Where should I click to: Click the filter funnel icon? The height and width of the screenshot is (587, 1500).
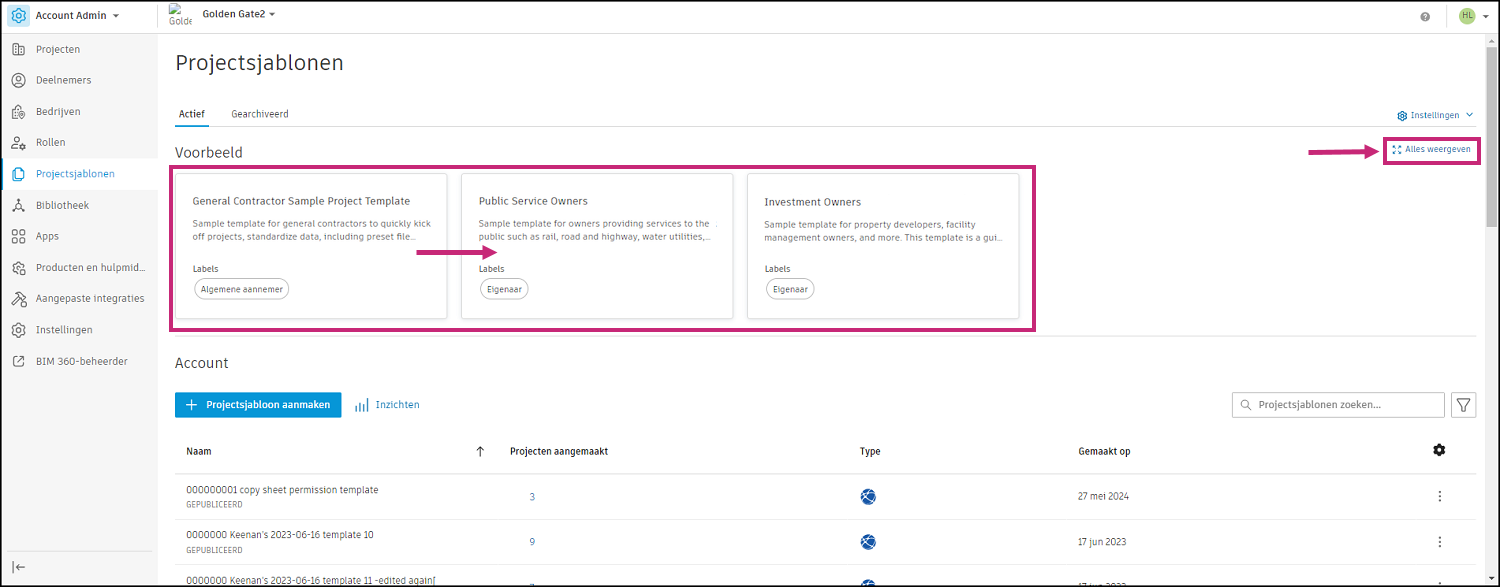click(x=1463, y=405)
